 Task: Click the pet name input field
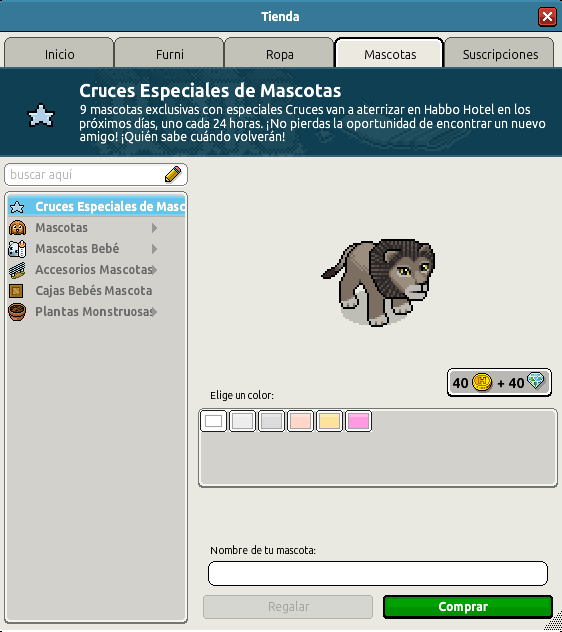point(378,573)
